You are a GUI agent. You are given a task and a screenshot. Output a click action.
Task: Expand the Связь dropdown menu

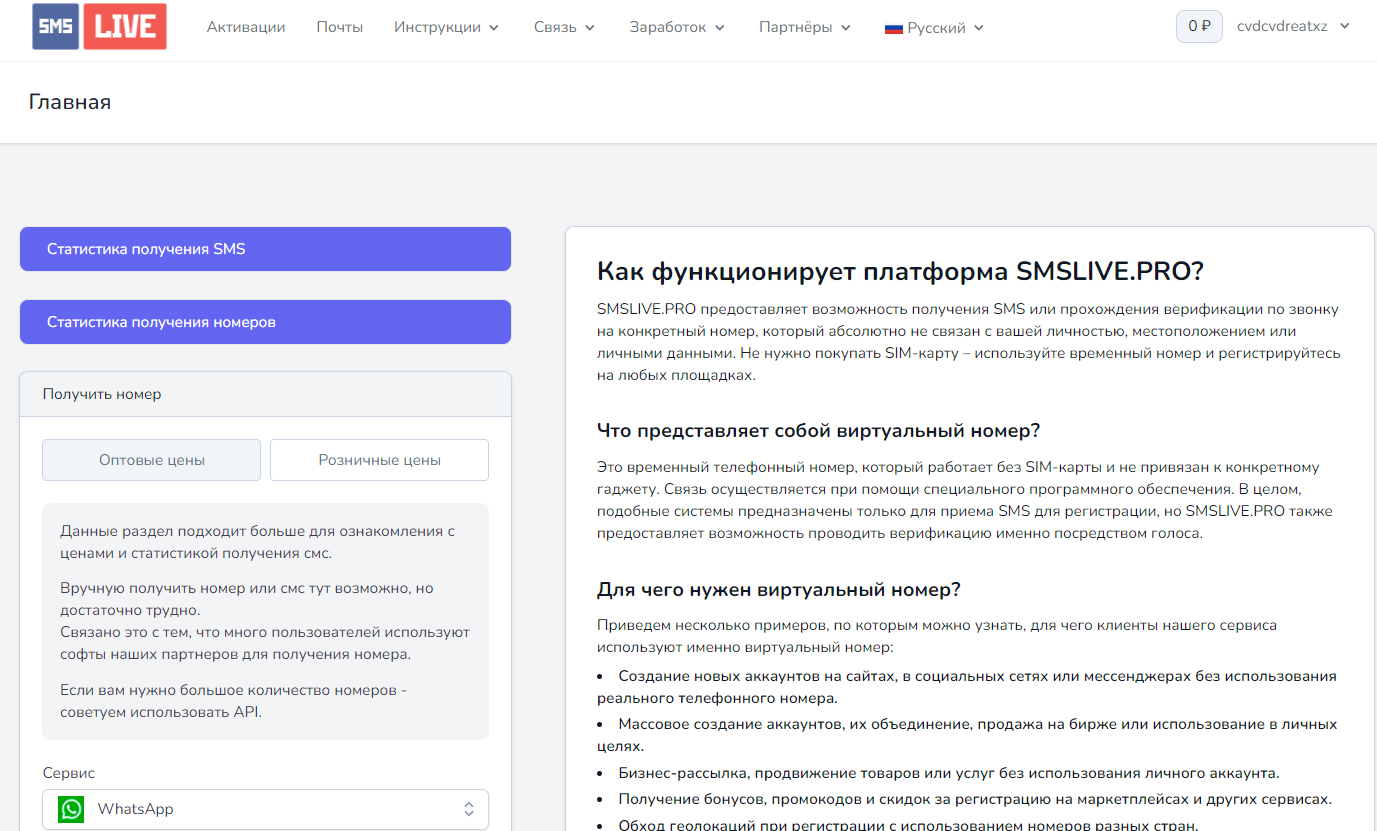pyautogui.click(x=565, y=27)
